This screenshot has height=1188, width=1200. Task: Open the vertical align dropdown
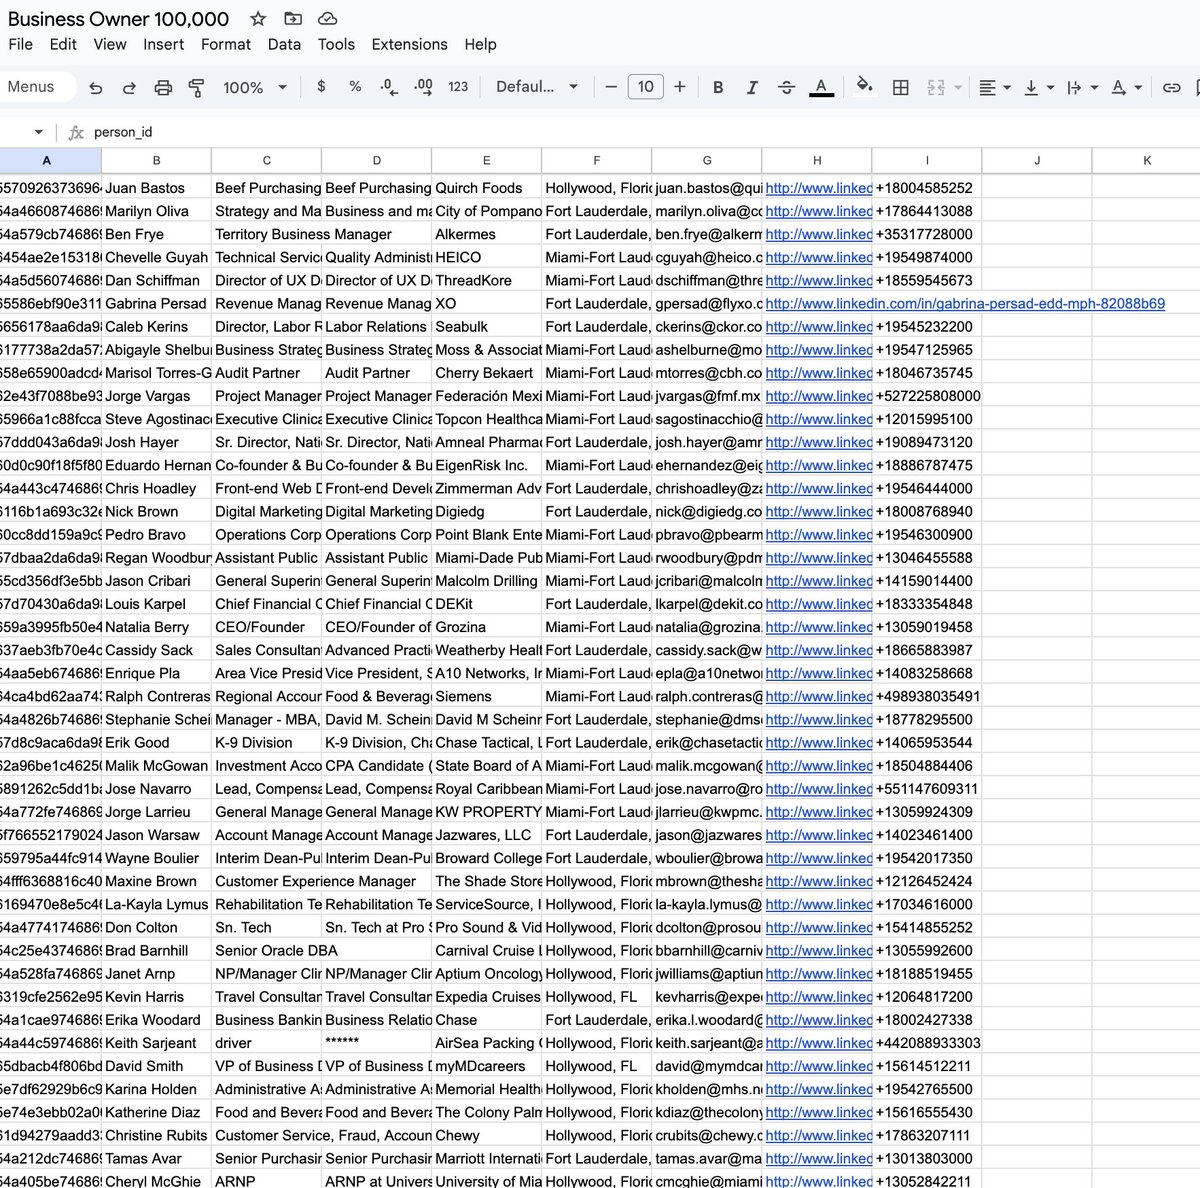pyautogui.click(x=1038, y=88)
